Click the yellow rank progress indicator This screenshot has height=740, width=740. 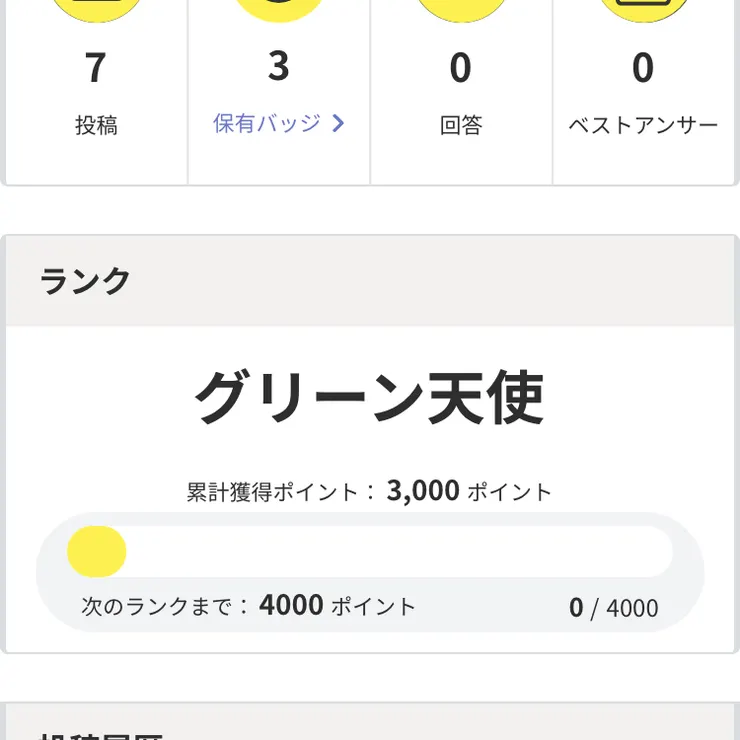[97, 552]
